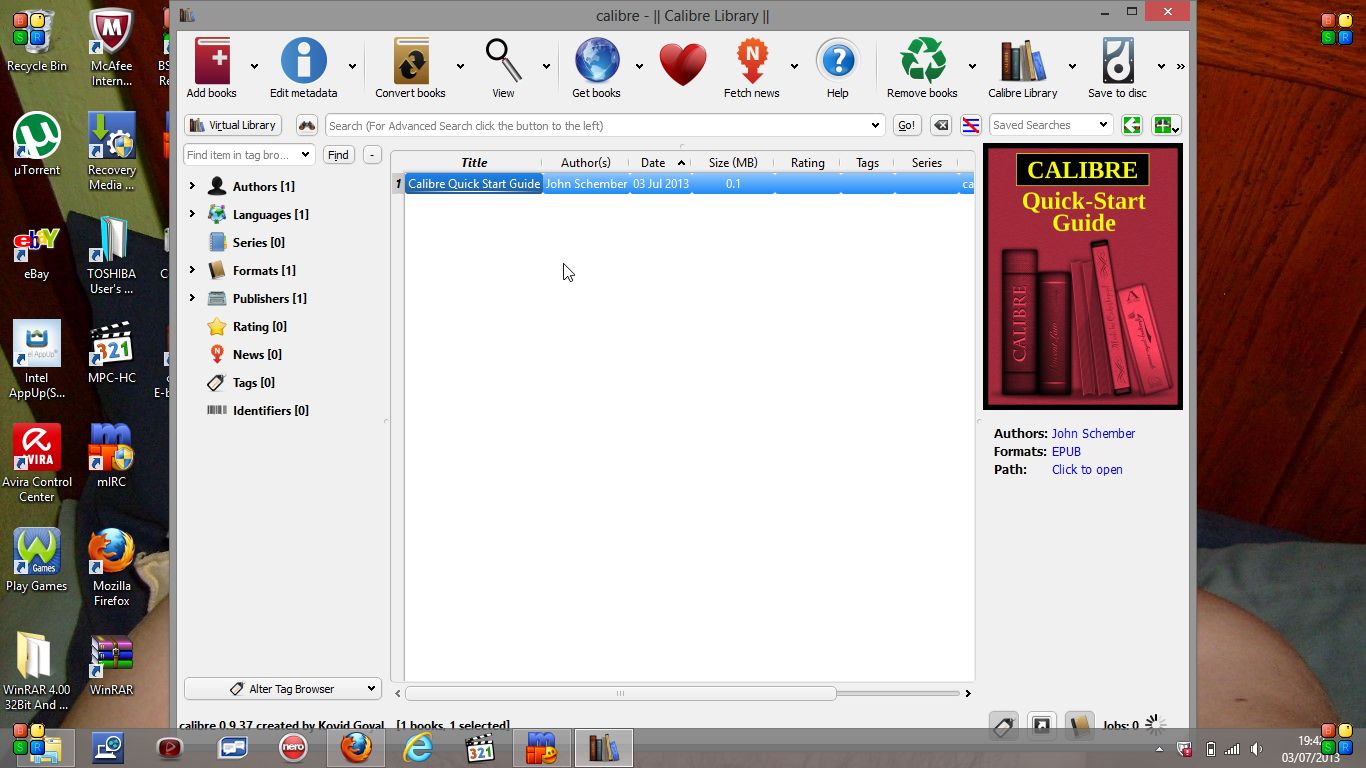Clear the current search with the reset icon

point(941,125)
